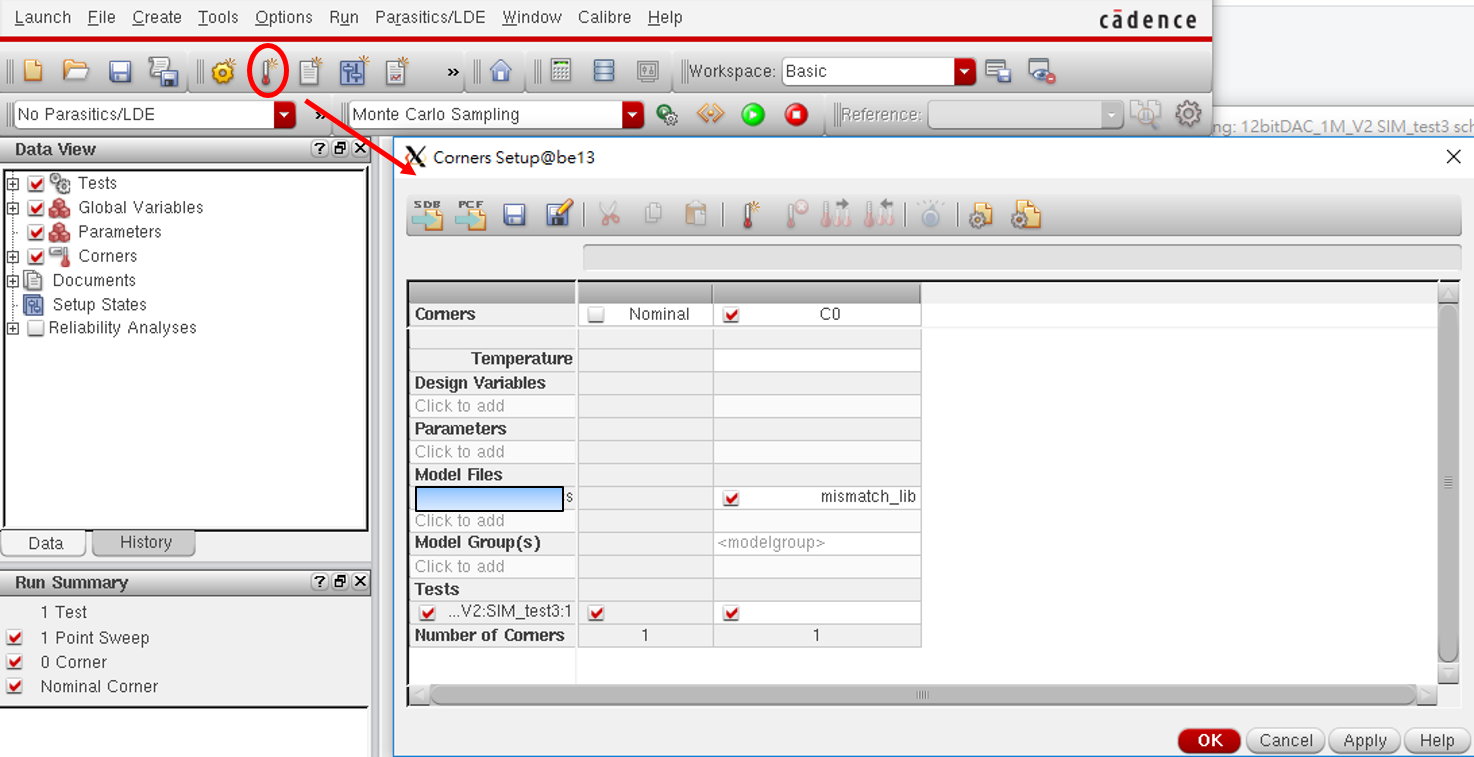
Task: Save corners with the Corners Setup floppy icon
Action: [515, 215]
